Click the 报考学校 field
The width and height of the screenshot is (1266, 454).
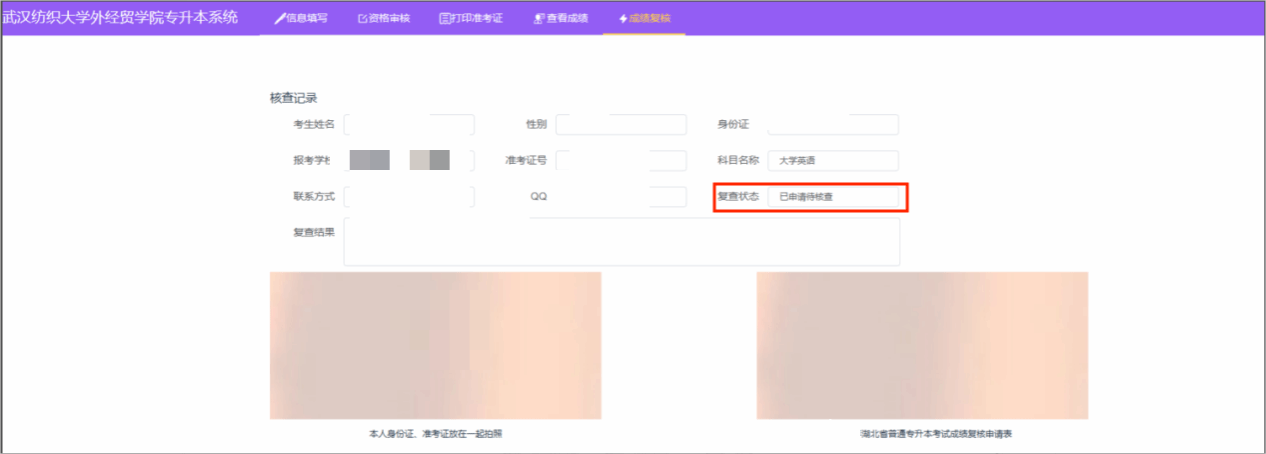coord(408,161)
